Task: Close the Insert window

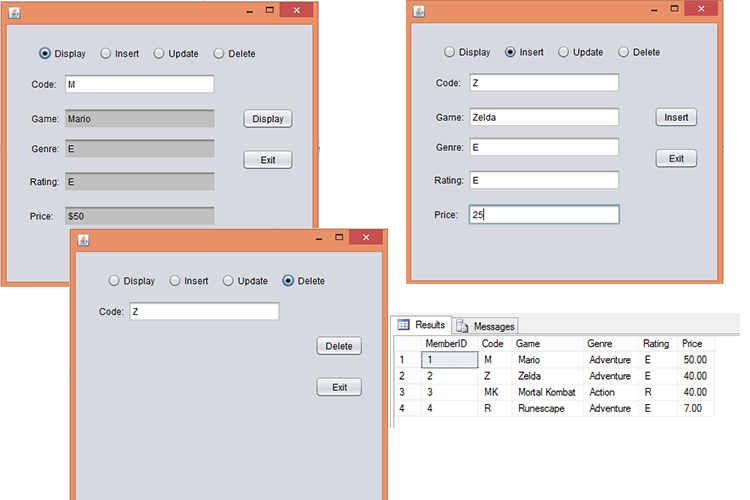Action: (x=701, y=9)
